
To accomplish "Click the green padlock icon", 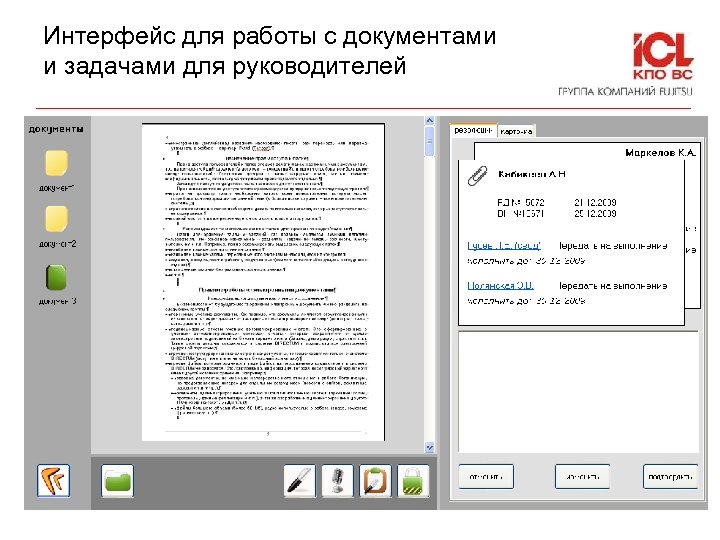I will coord(413,481).
